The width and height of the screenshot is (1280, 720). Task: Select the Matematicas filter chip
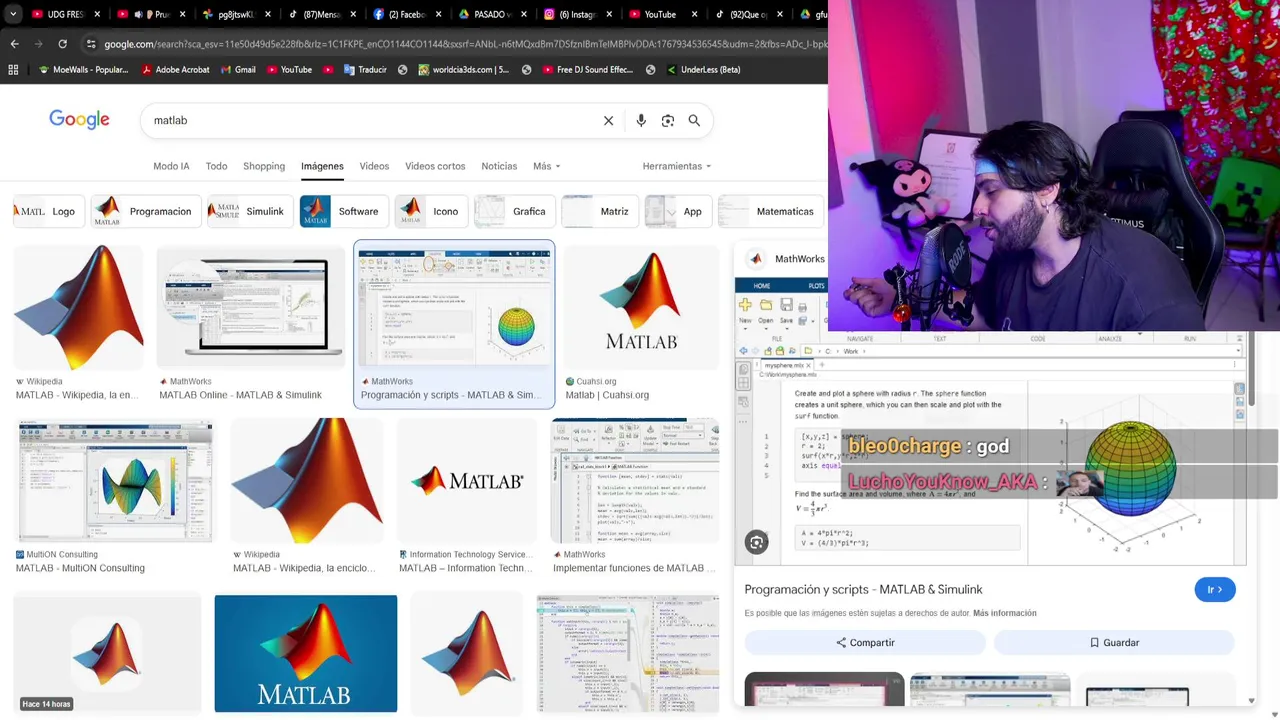770,211
